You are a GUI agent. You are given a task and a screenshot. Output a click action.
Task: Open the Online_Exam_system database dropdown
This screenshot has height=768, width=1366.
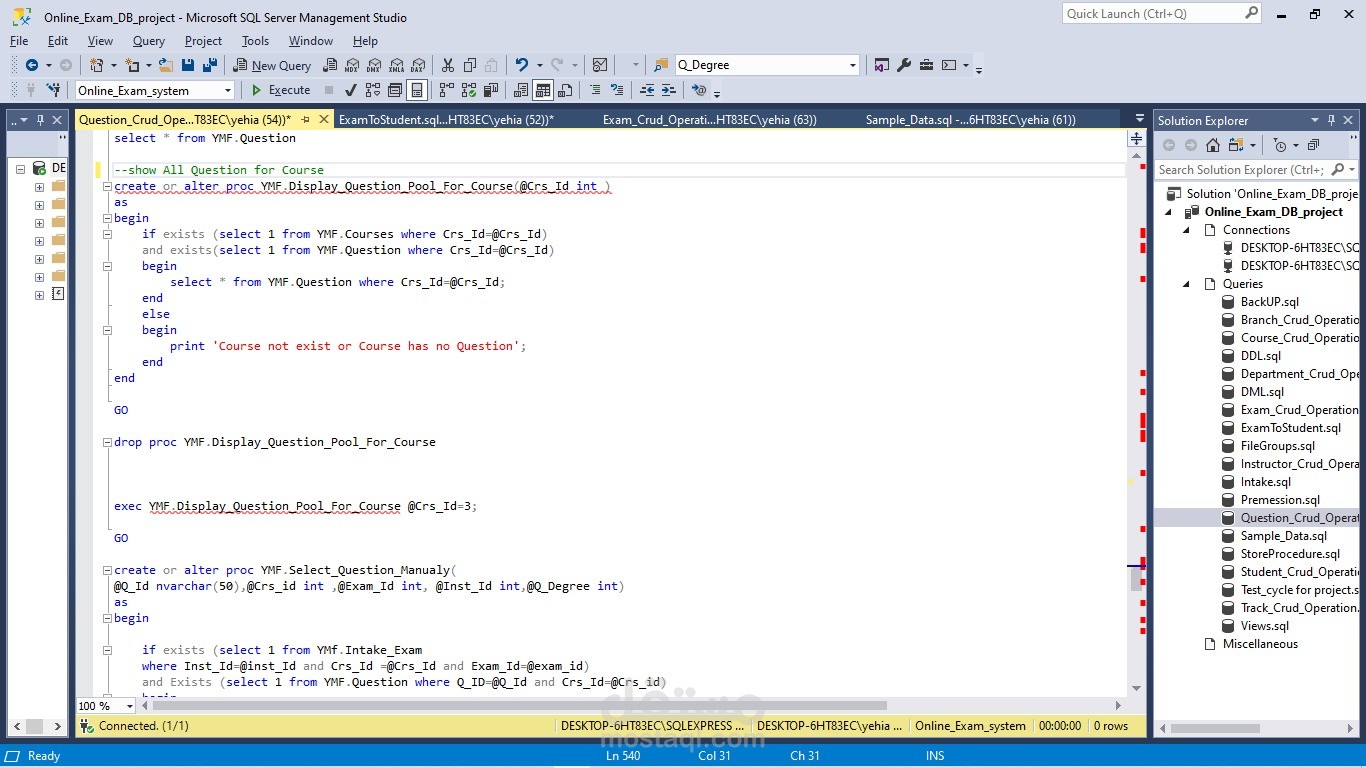[227, 90]
